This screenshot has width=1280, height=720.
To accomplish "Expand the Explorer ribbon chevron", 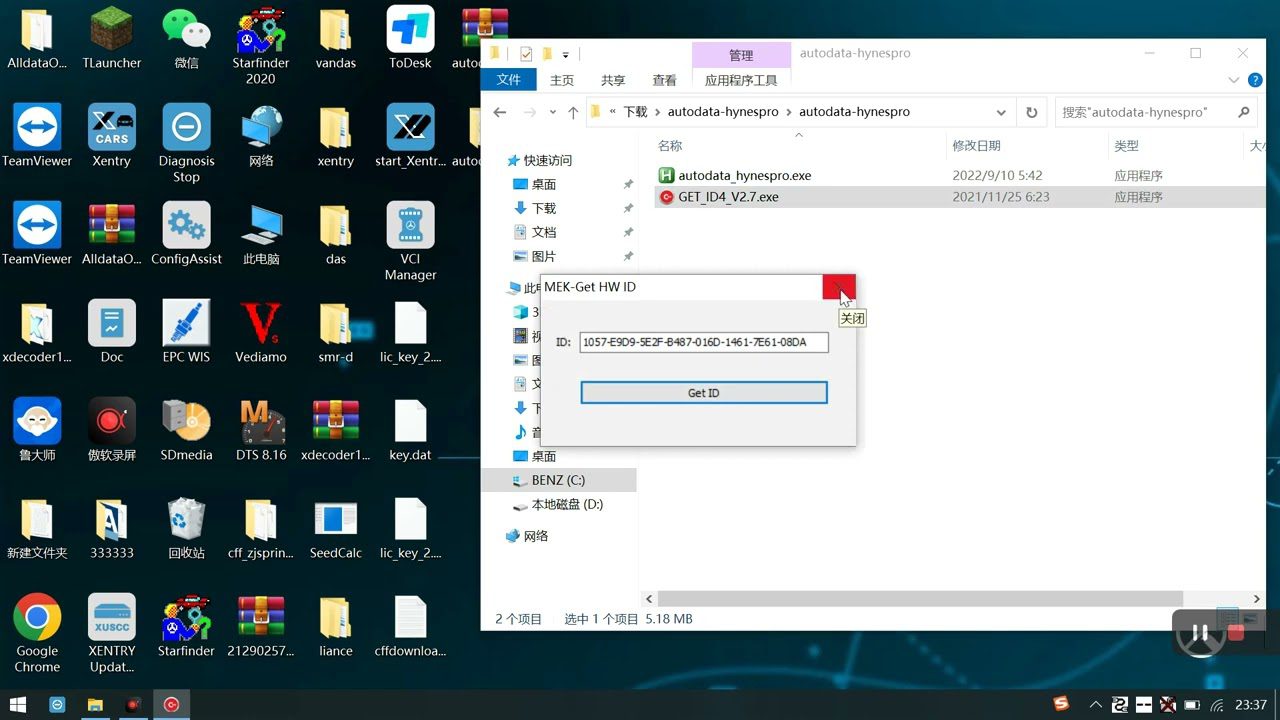I will click(1233, 80).
